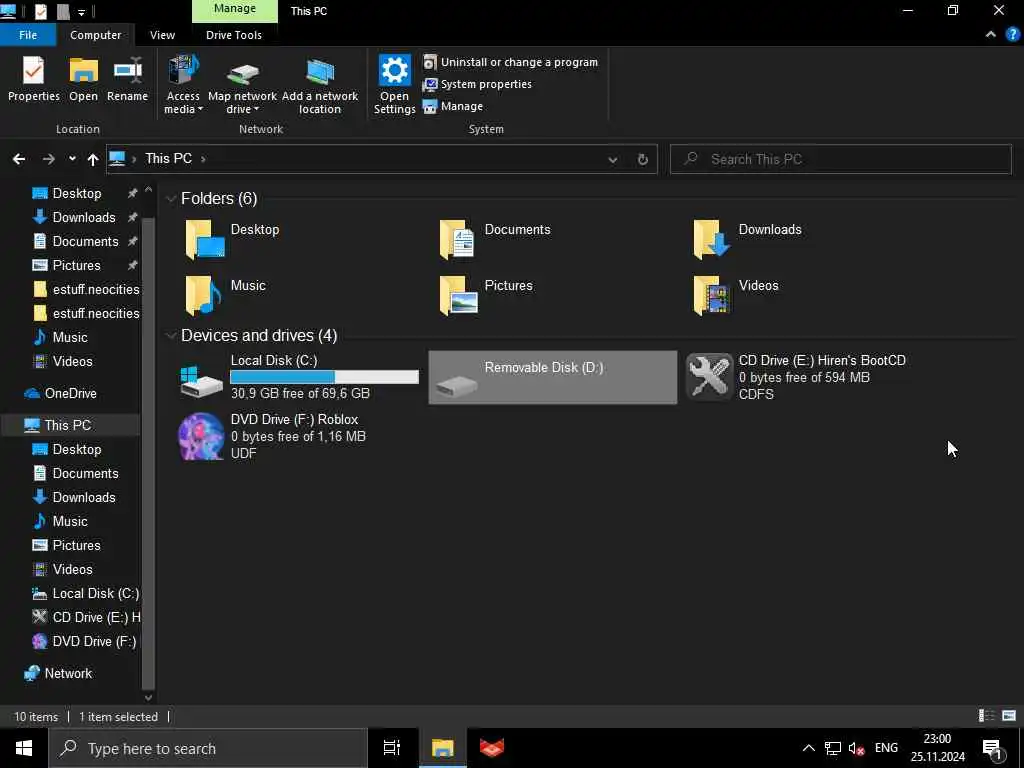Image resolution: width=1024 pixels, height=768 pixels.
Task: Click the Properties ribbon icon
Action: [x=33, y=79]
